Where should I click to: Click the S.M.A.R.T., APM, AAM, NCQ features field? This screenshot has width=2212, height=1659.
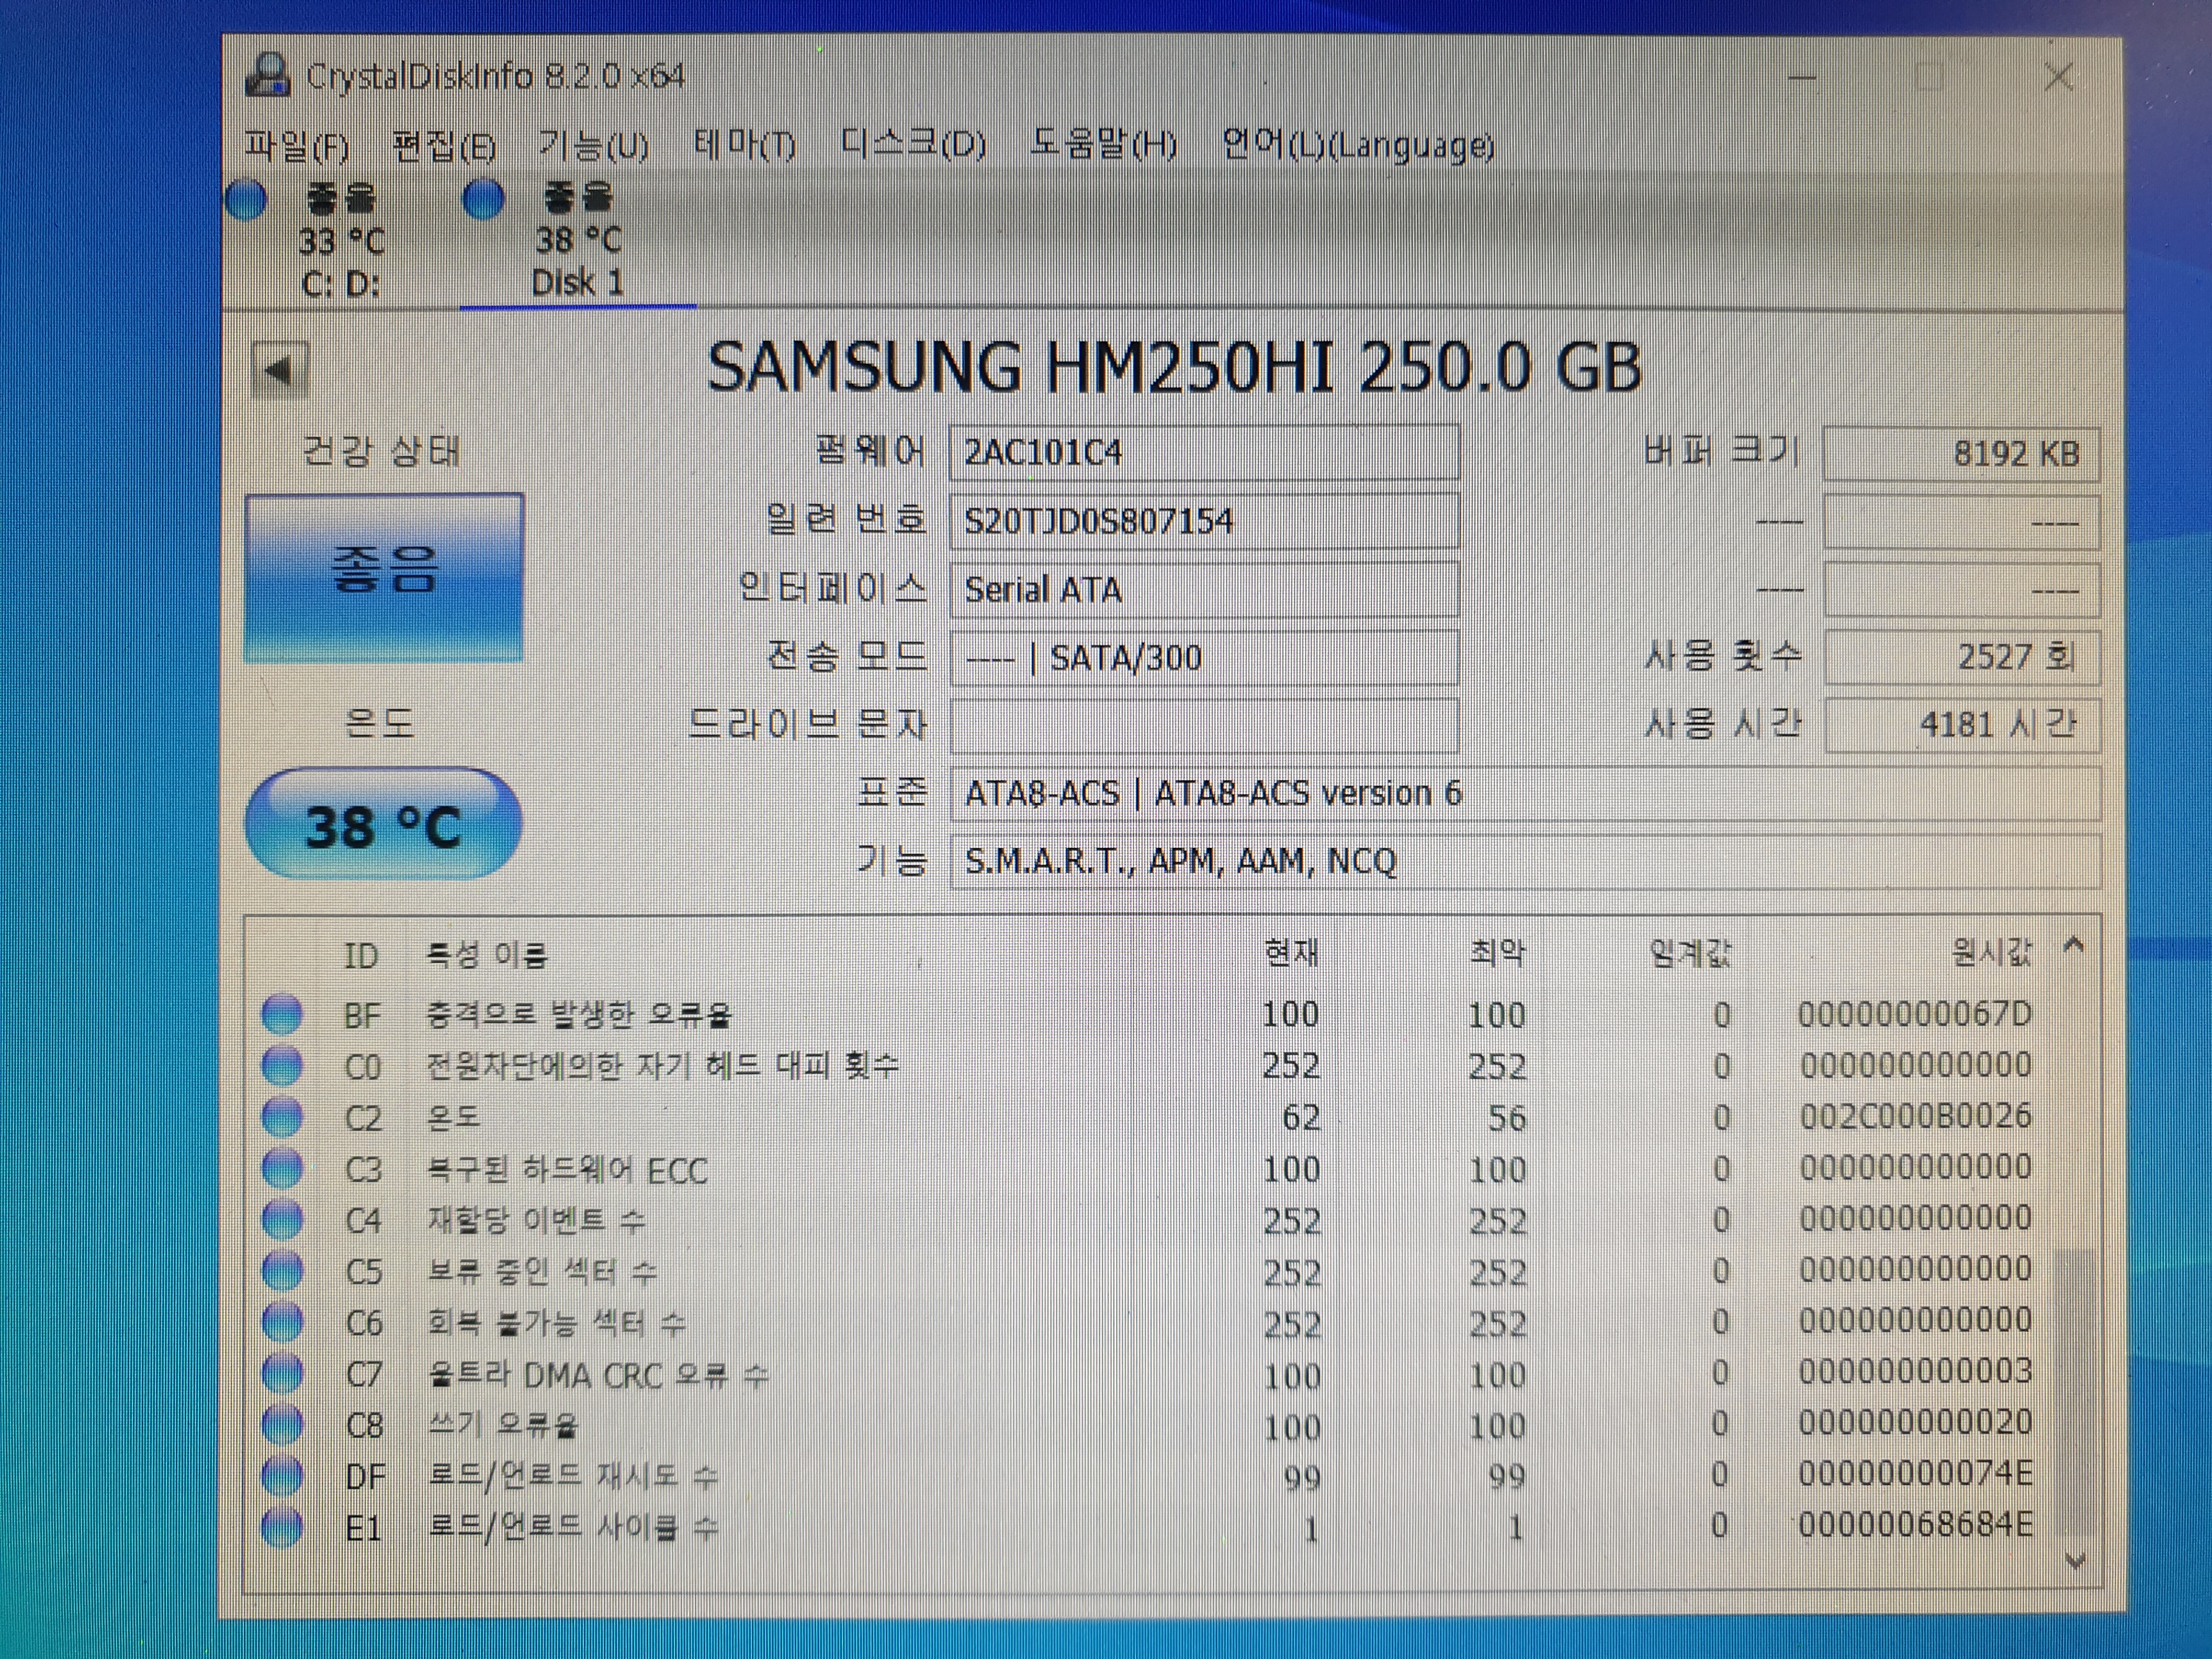(x=1525, y=861)
